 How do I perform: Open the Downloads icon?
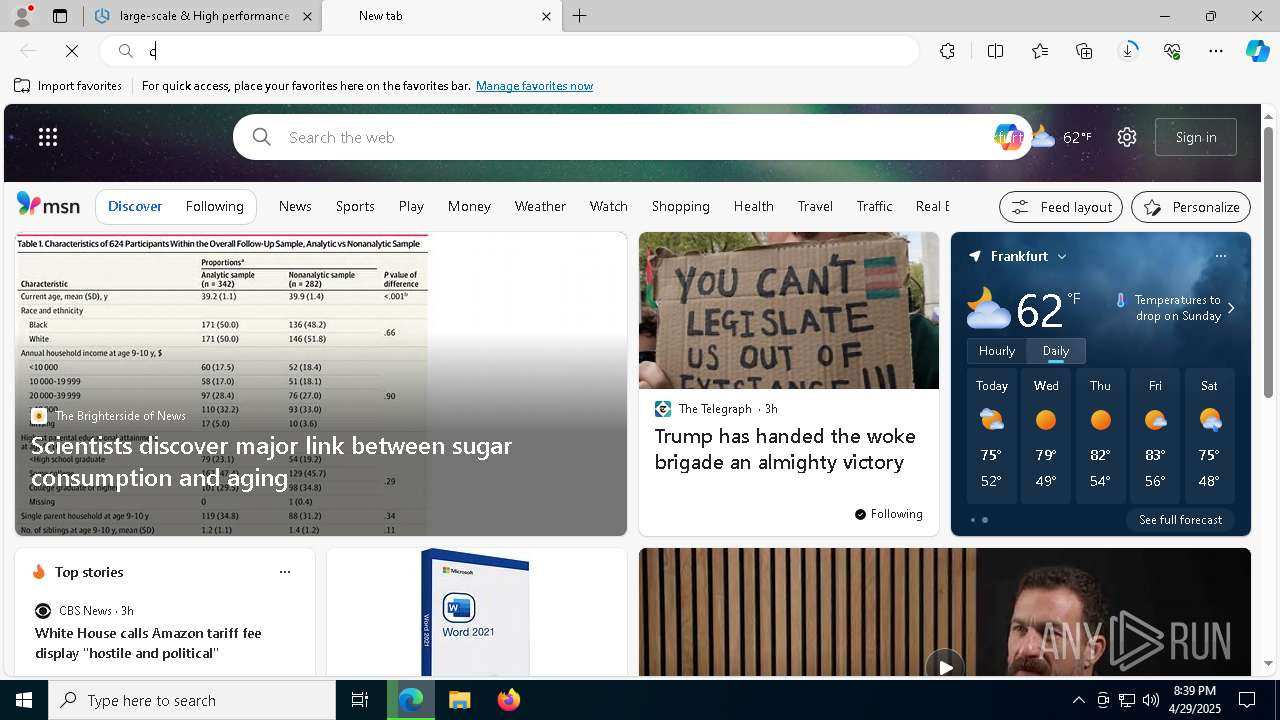[x=1128, y=51]
